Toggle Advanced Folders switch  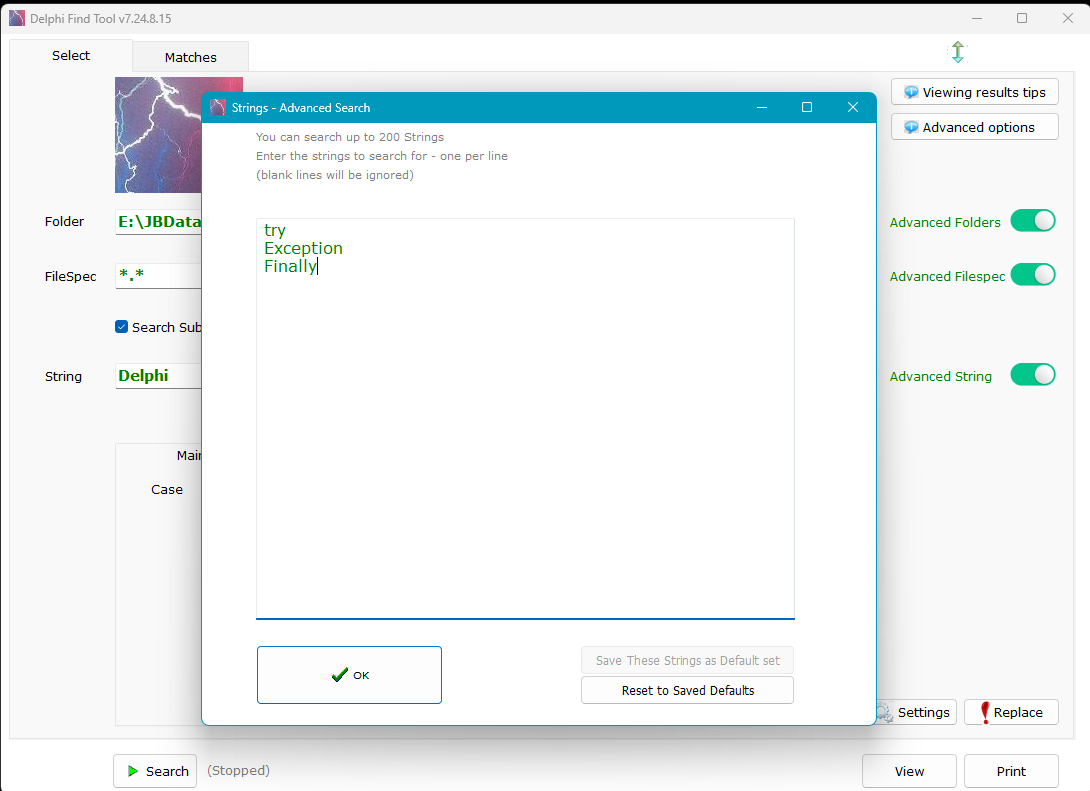(1032, 221)
